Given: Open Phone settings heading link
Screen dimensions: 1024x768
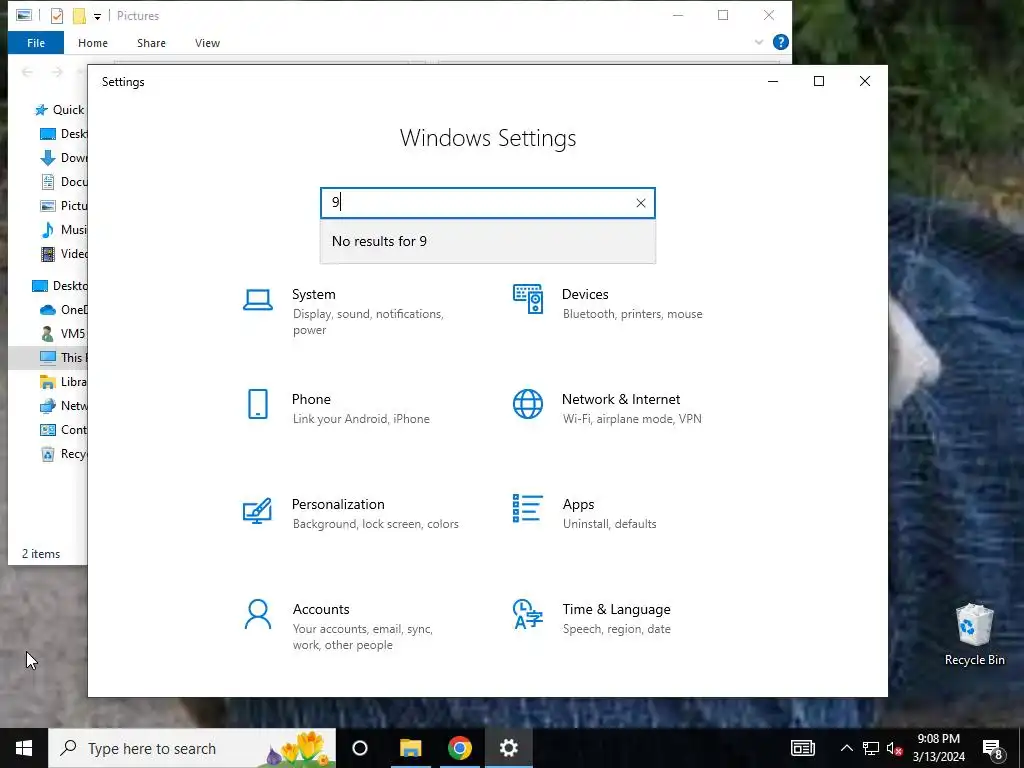Looking at the screenshot, I should click(x=311, y=399).
